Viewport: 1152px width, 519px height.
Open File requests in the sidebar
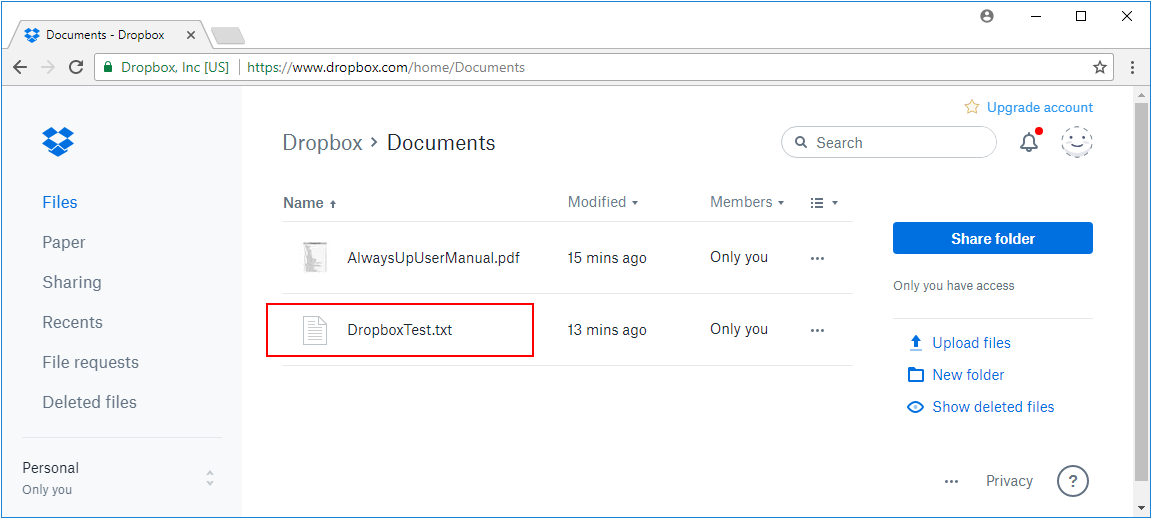[x=90, y=362]
